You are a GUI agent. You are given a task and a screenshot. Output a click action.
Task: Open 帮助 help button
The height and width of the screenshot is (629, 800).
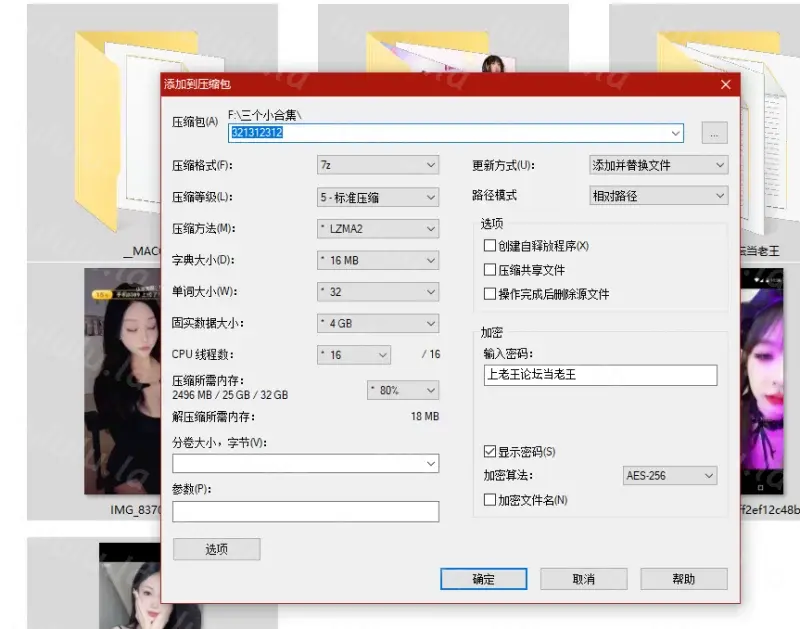[x=684, y=579]
